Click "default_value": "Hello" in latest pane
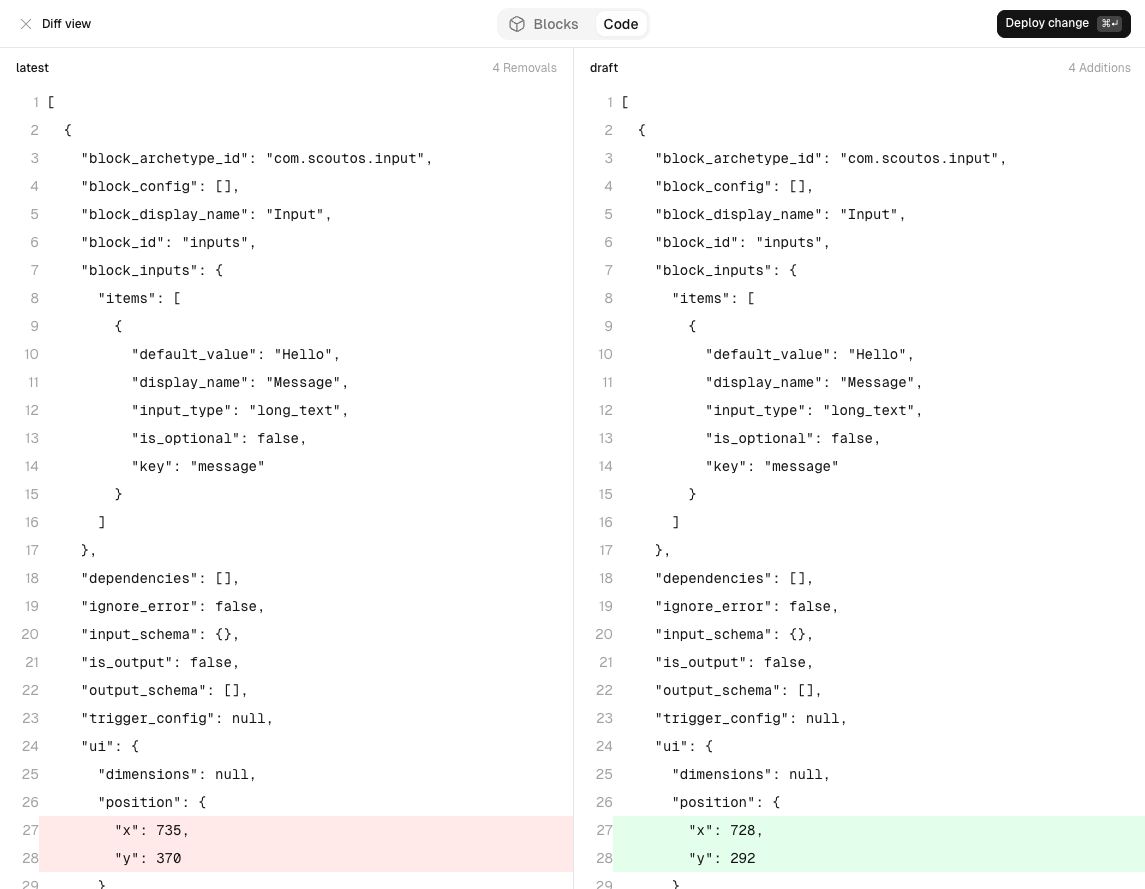 pos(236,354)
